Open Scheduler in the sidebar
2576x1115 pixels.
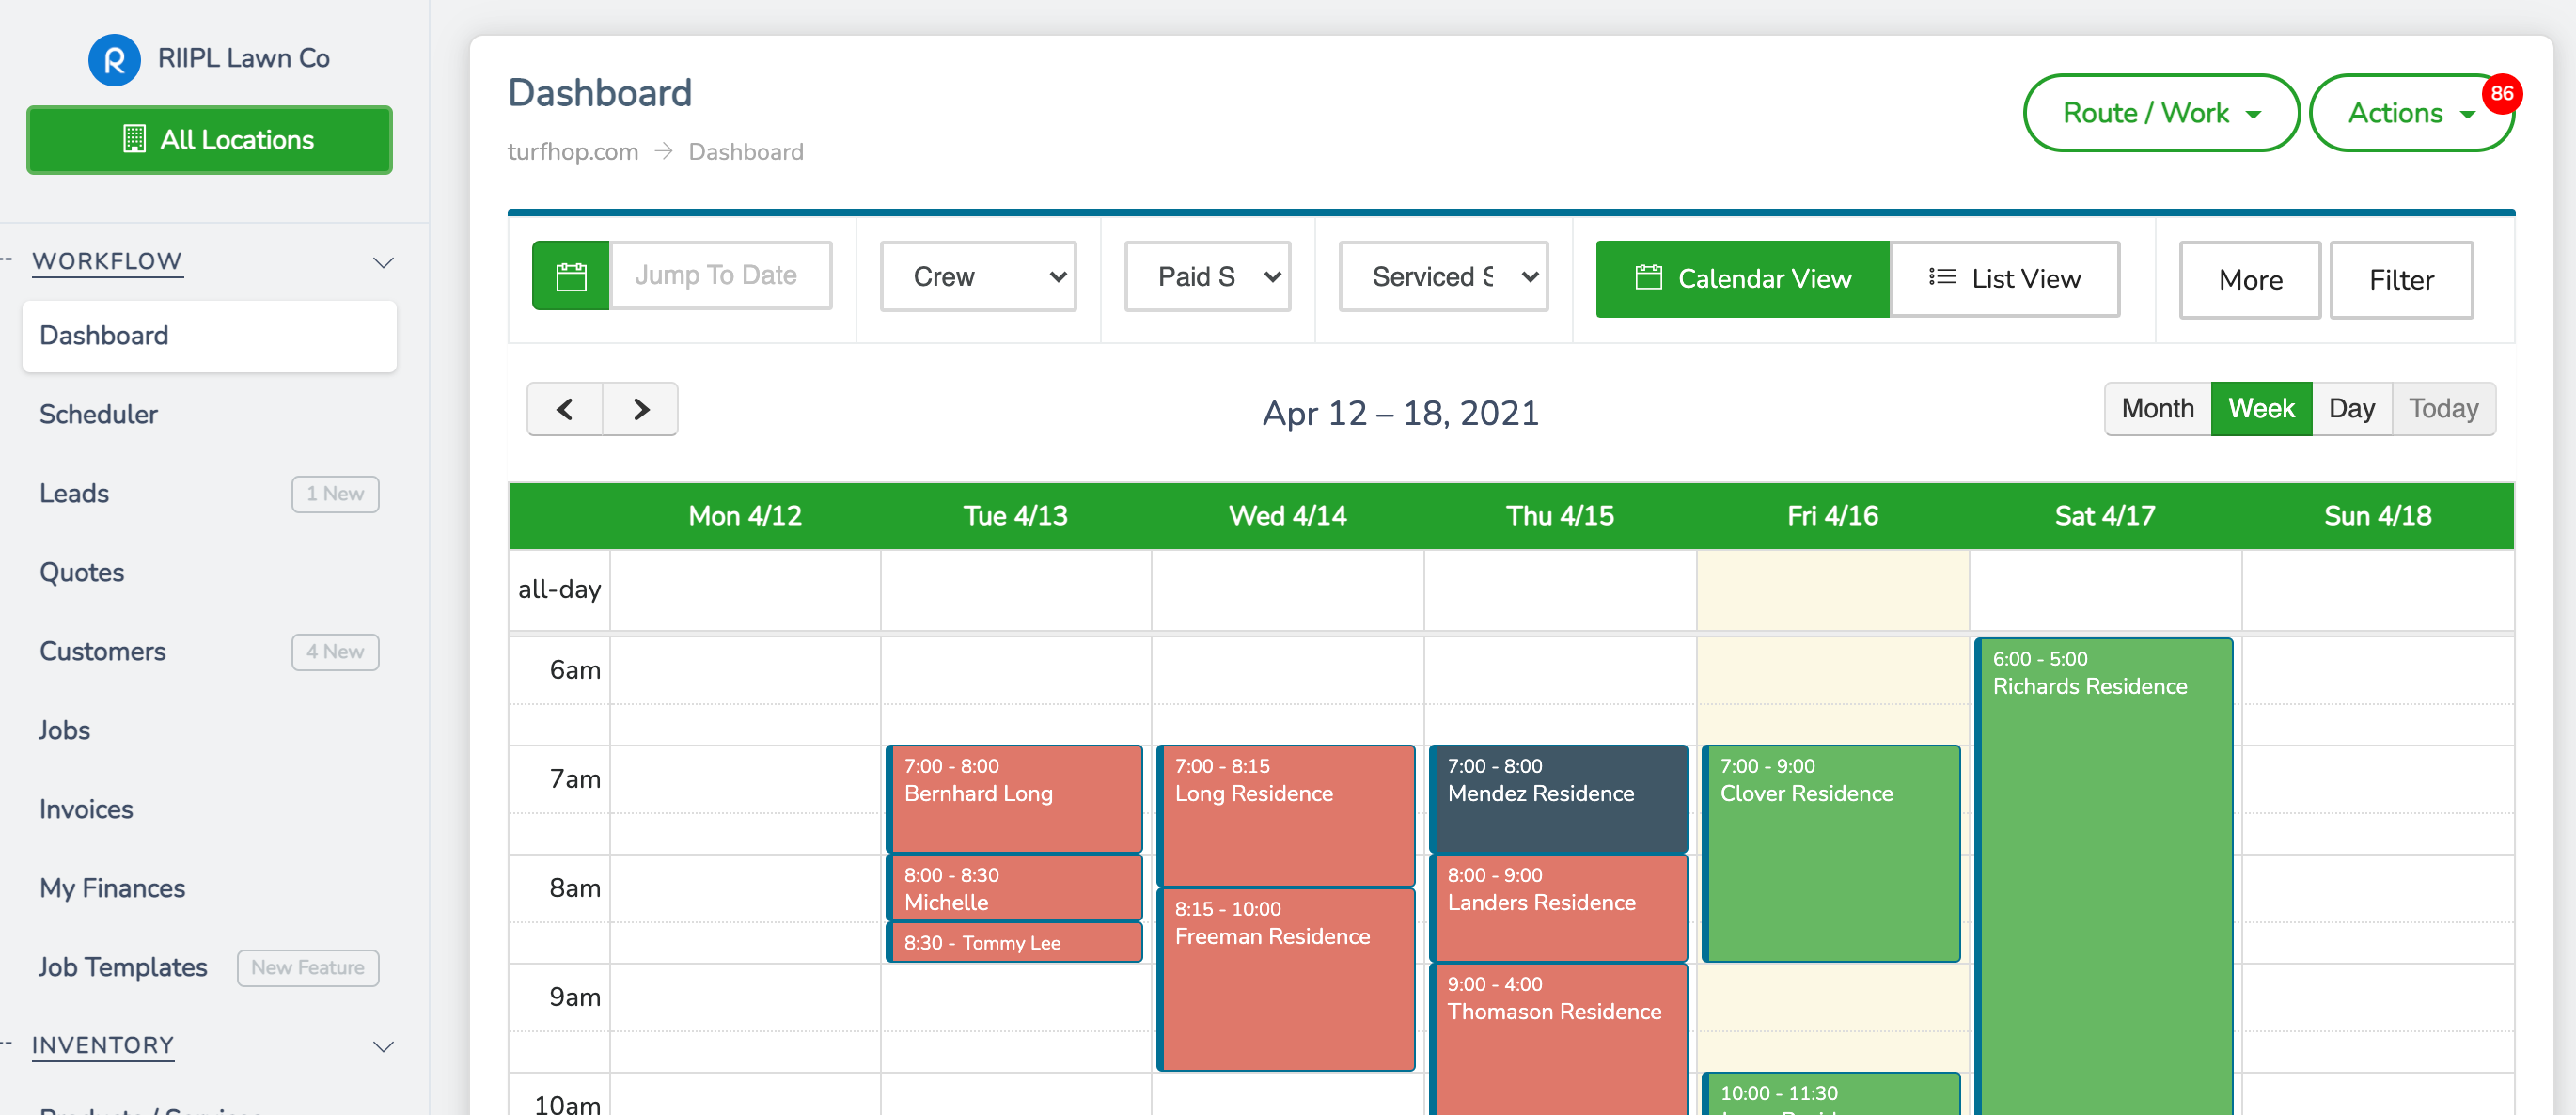pos(99,414)
